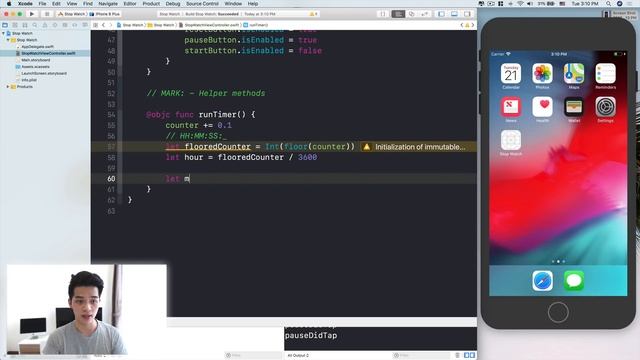Open the Find navigator magnifier icon
Viewport: 640px width, 360px height.
coord(35,25)
